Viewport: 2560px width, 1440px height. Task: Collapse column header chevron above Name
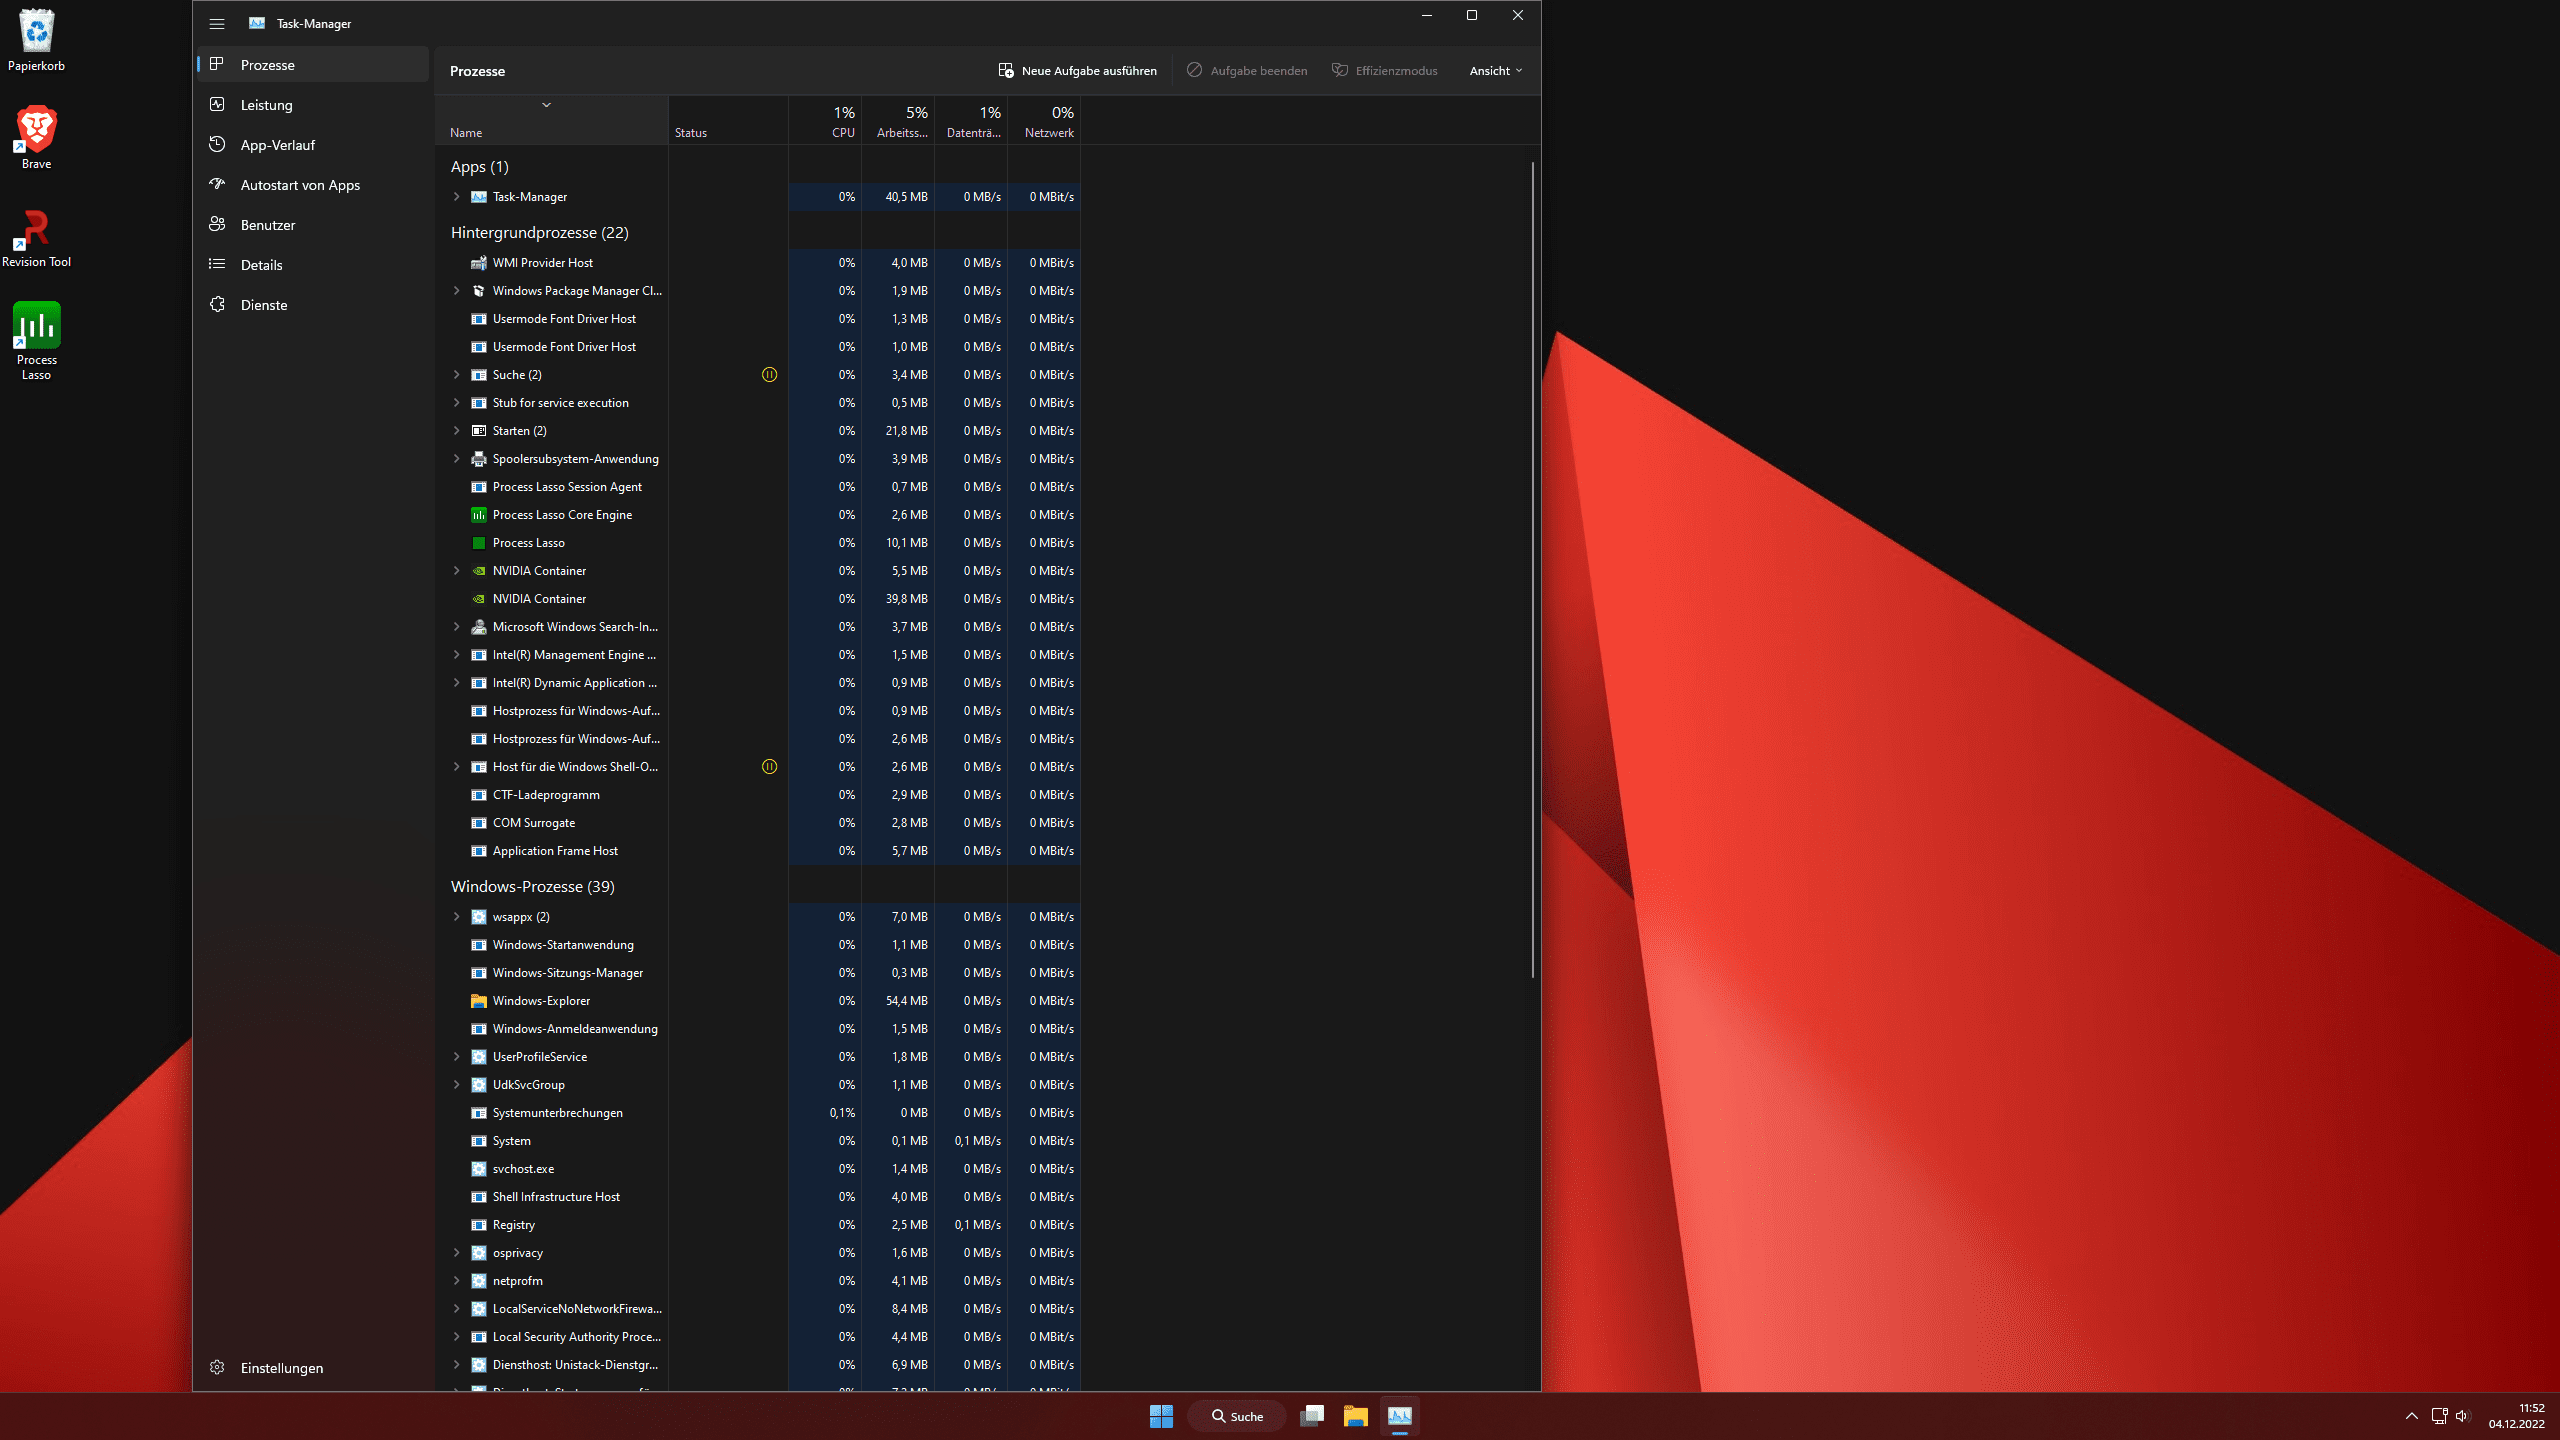(546, 105)
